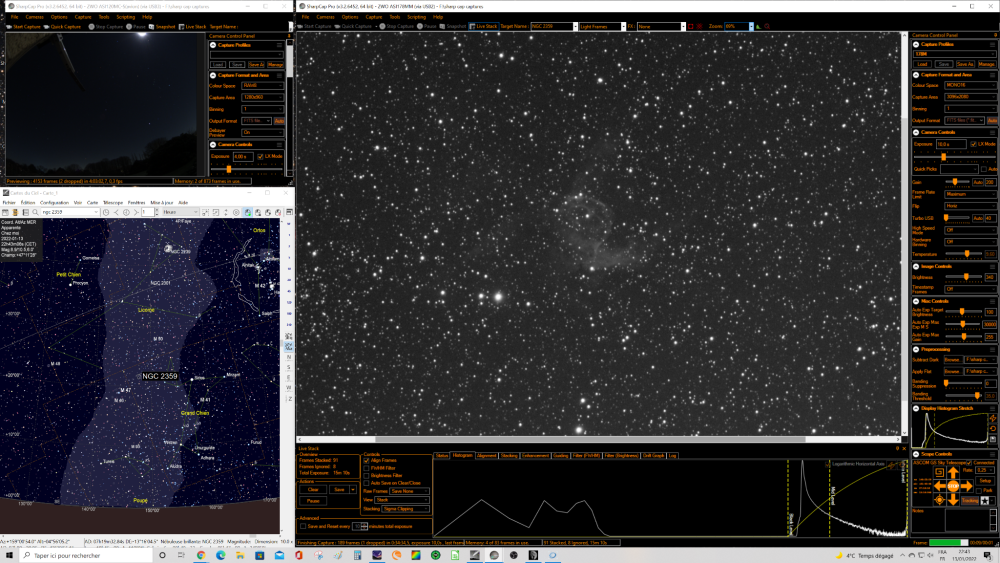Click the calendar icon in Cartes du Ciel toolbar
Image resolution: width=1000 pixels, height=563 pixels.
5,212
